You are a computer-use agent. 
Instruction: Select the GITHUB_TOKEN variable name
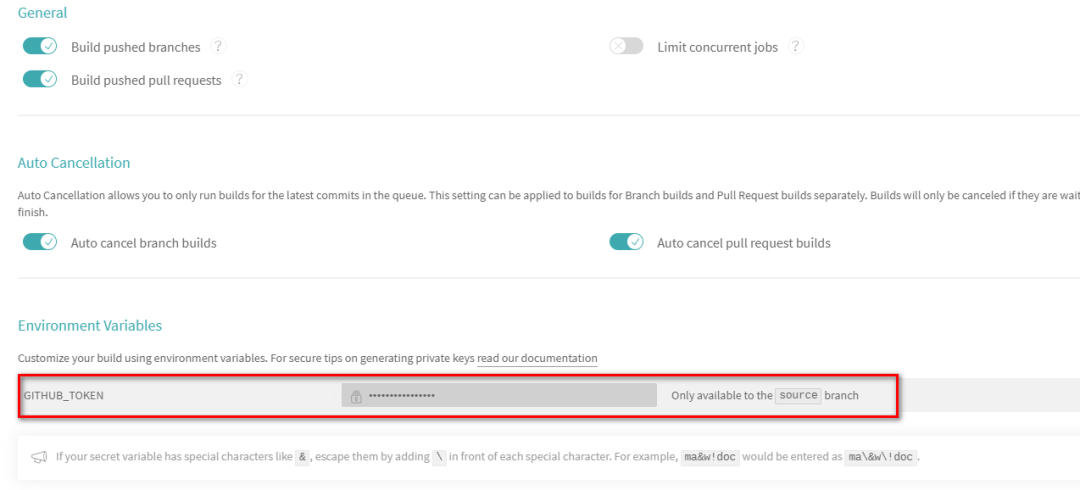click(64, 395)
